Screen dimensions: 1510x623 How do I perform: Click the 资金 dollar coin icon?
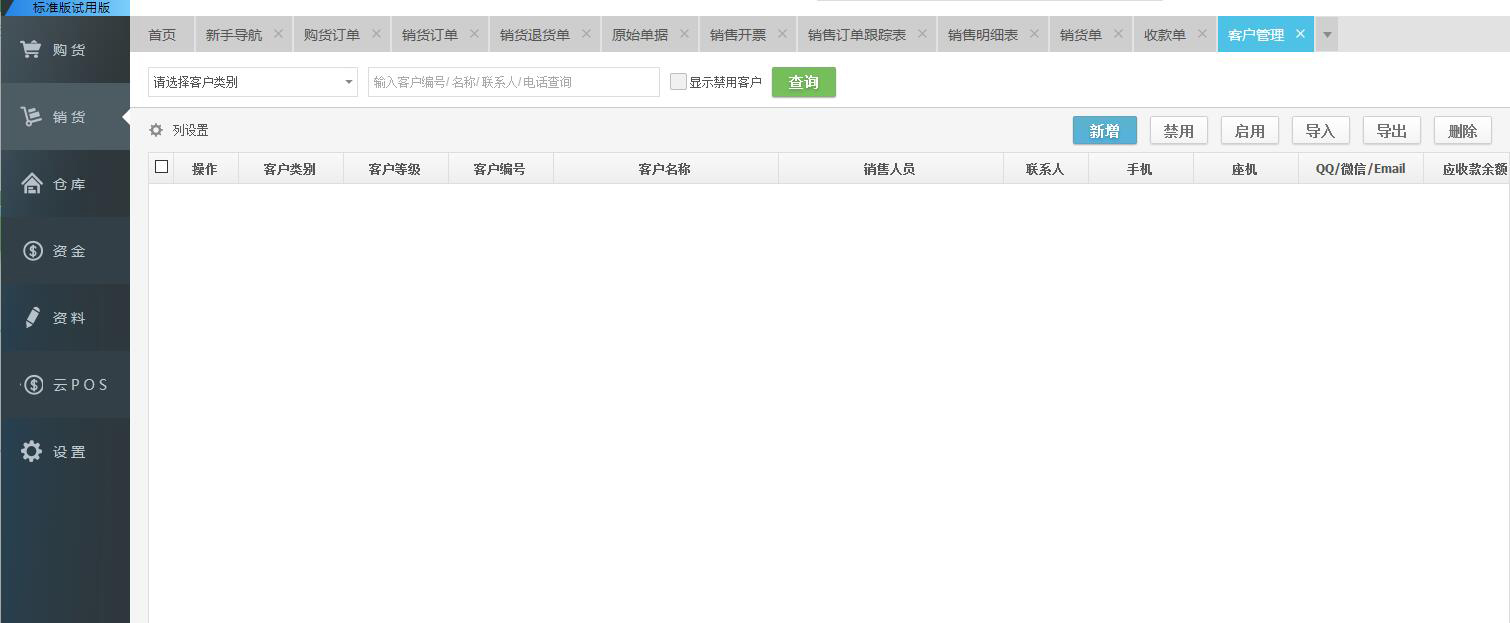point(32,251)
